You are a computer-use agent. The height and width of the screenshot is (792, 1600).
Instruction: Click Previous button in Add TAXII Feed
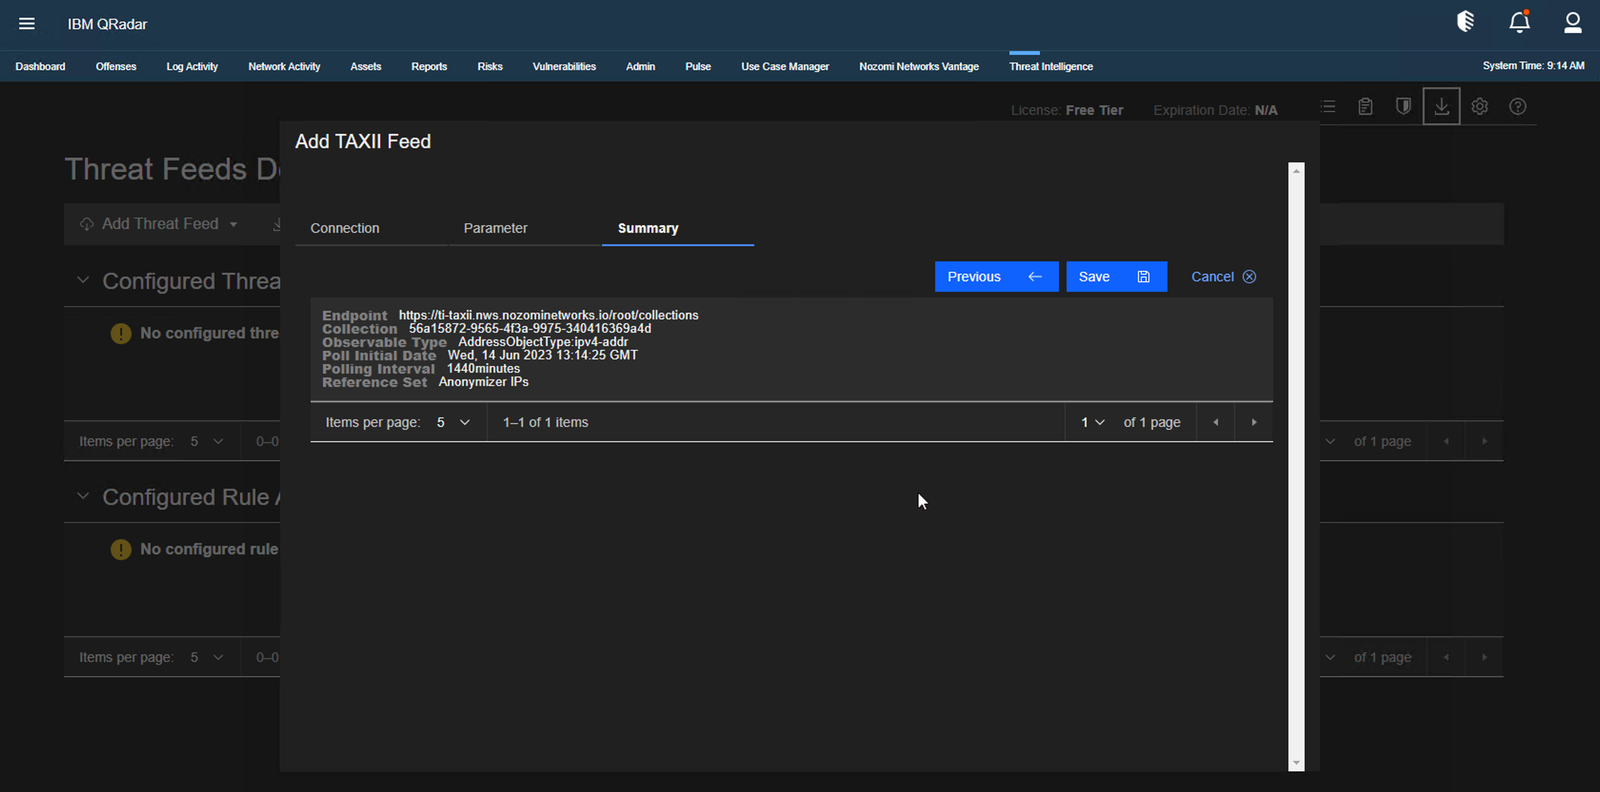coord(996,277)
